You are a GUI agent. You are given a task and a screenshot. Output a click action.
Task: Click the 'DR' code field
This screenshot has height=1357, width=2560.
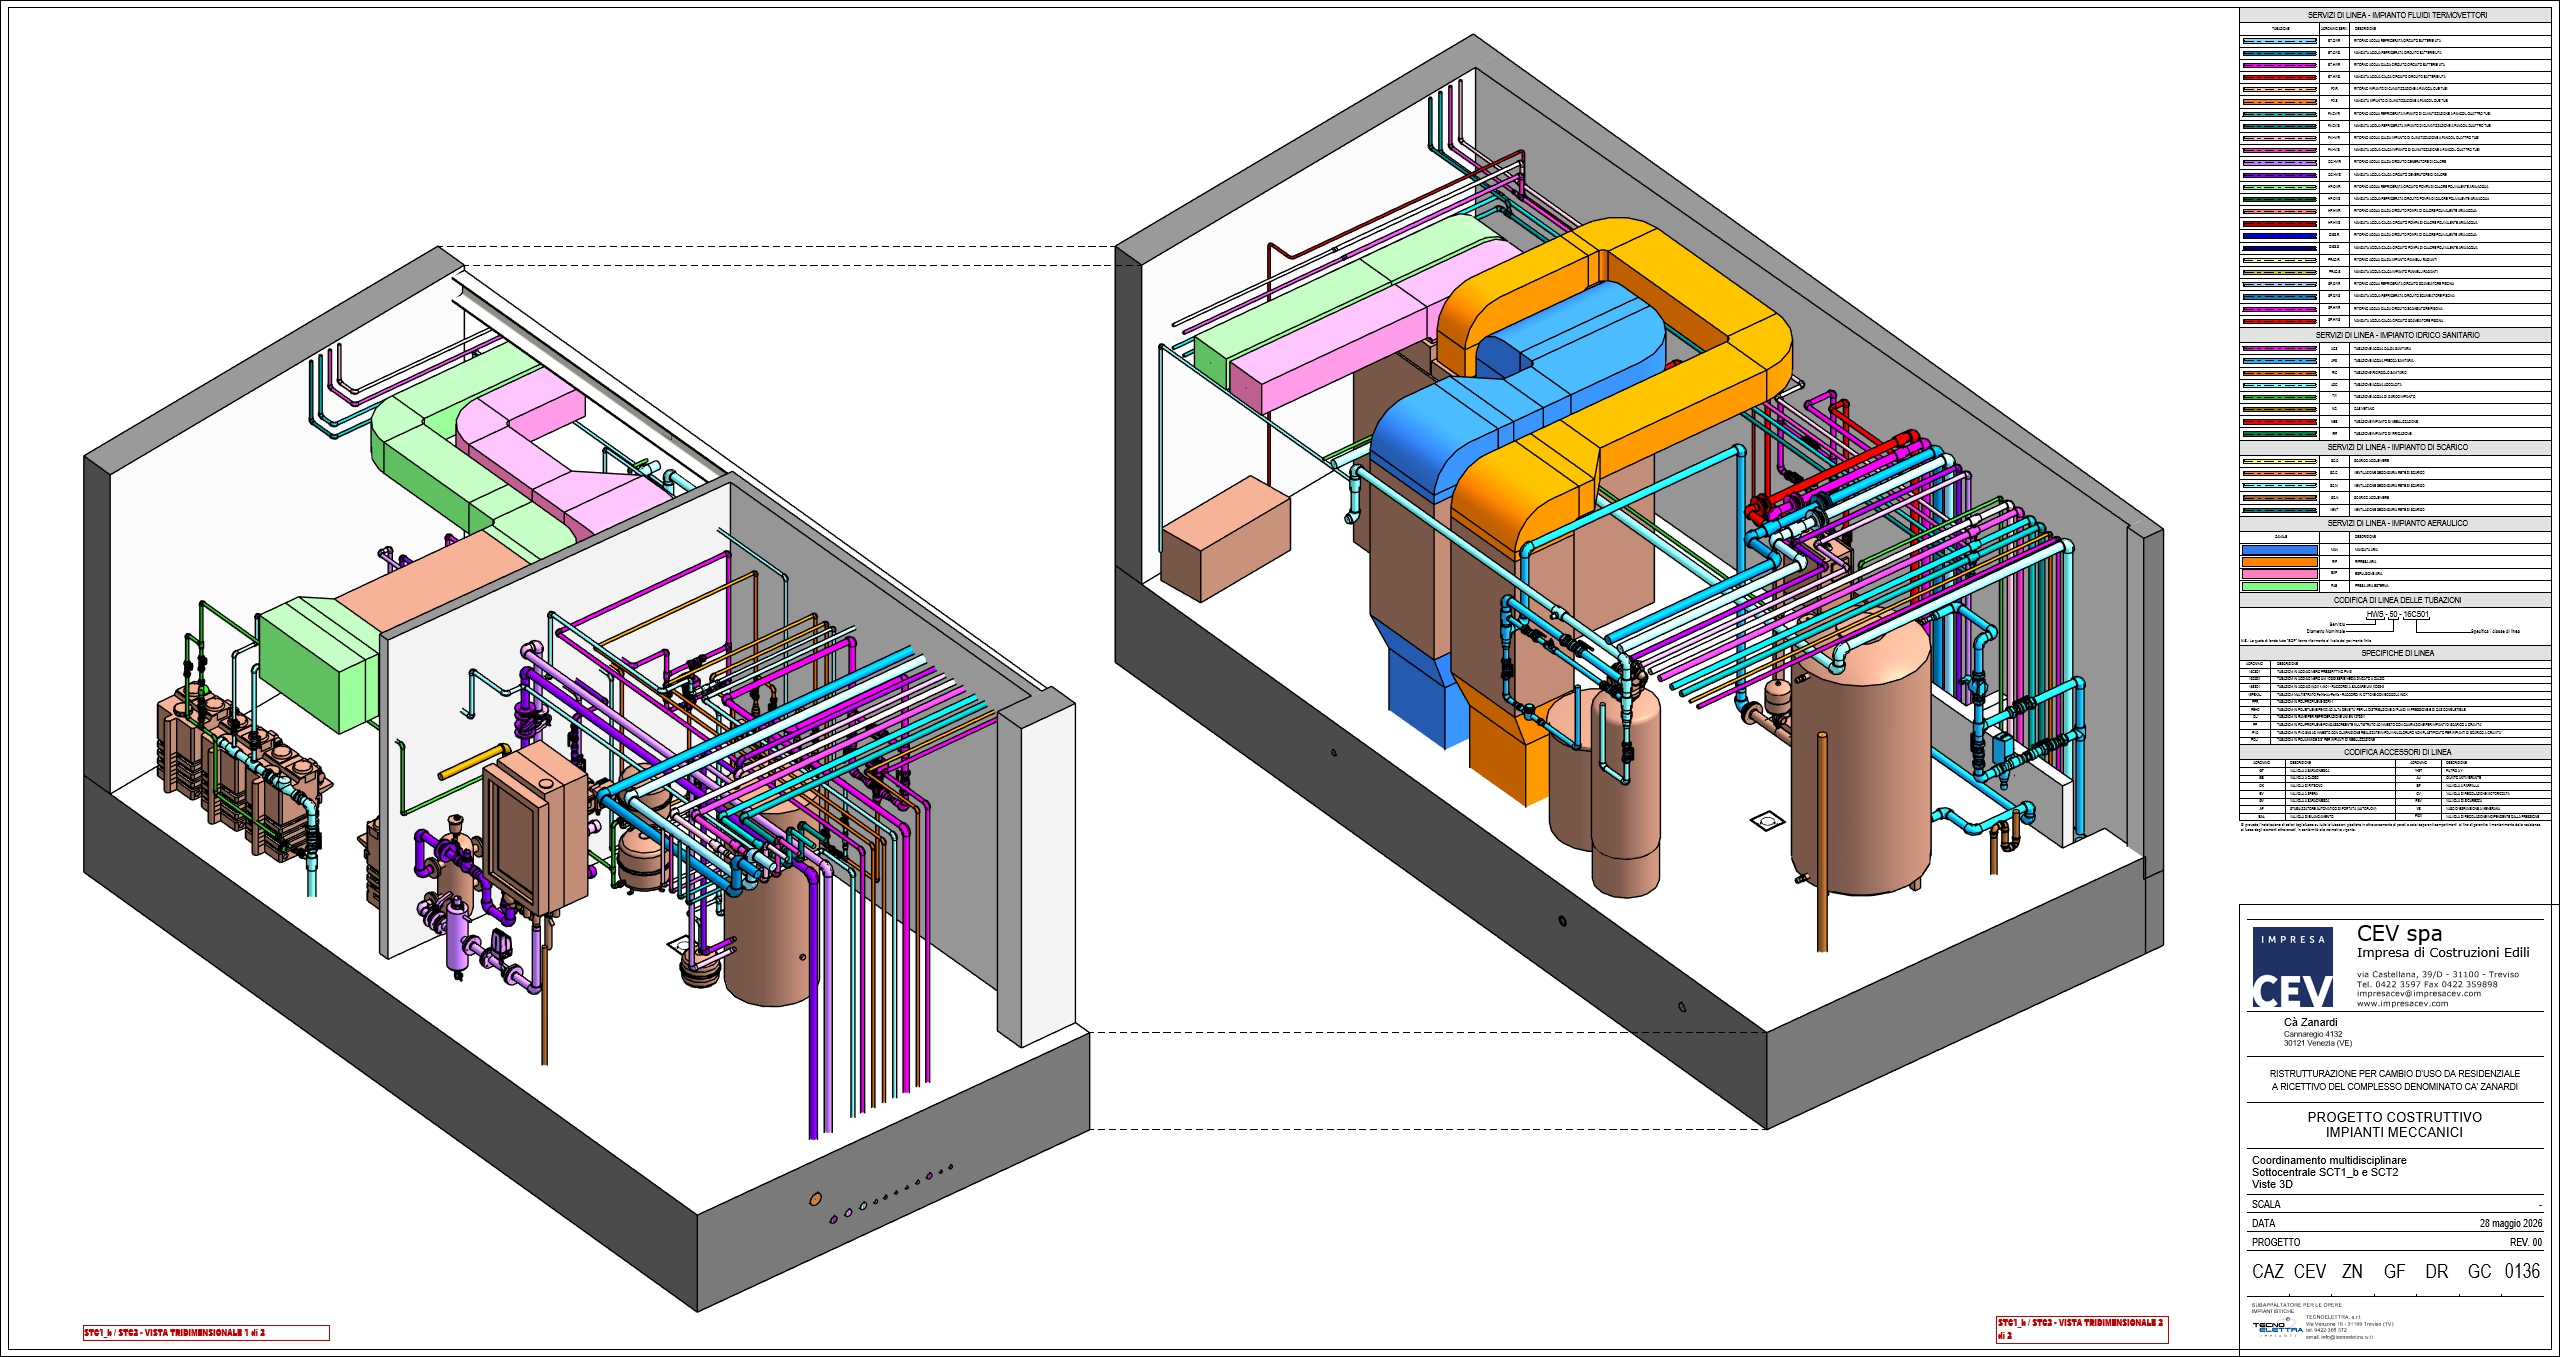pos(2436,1271)
